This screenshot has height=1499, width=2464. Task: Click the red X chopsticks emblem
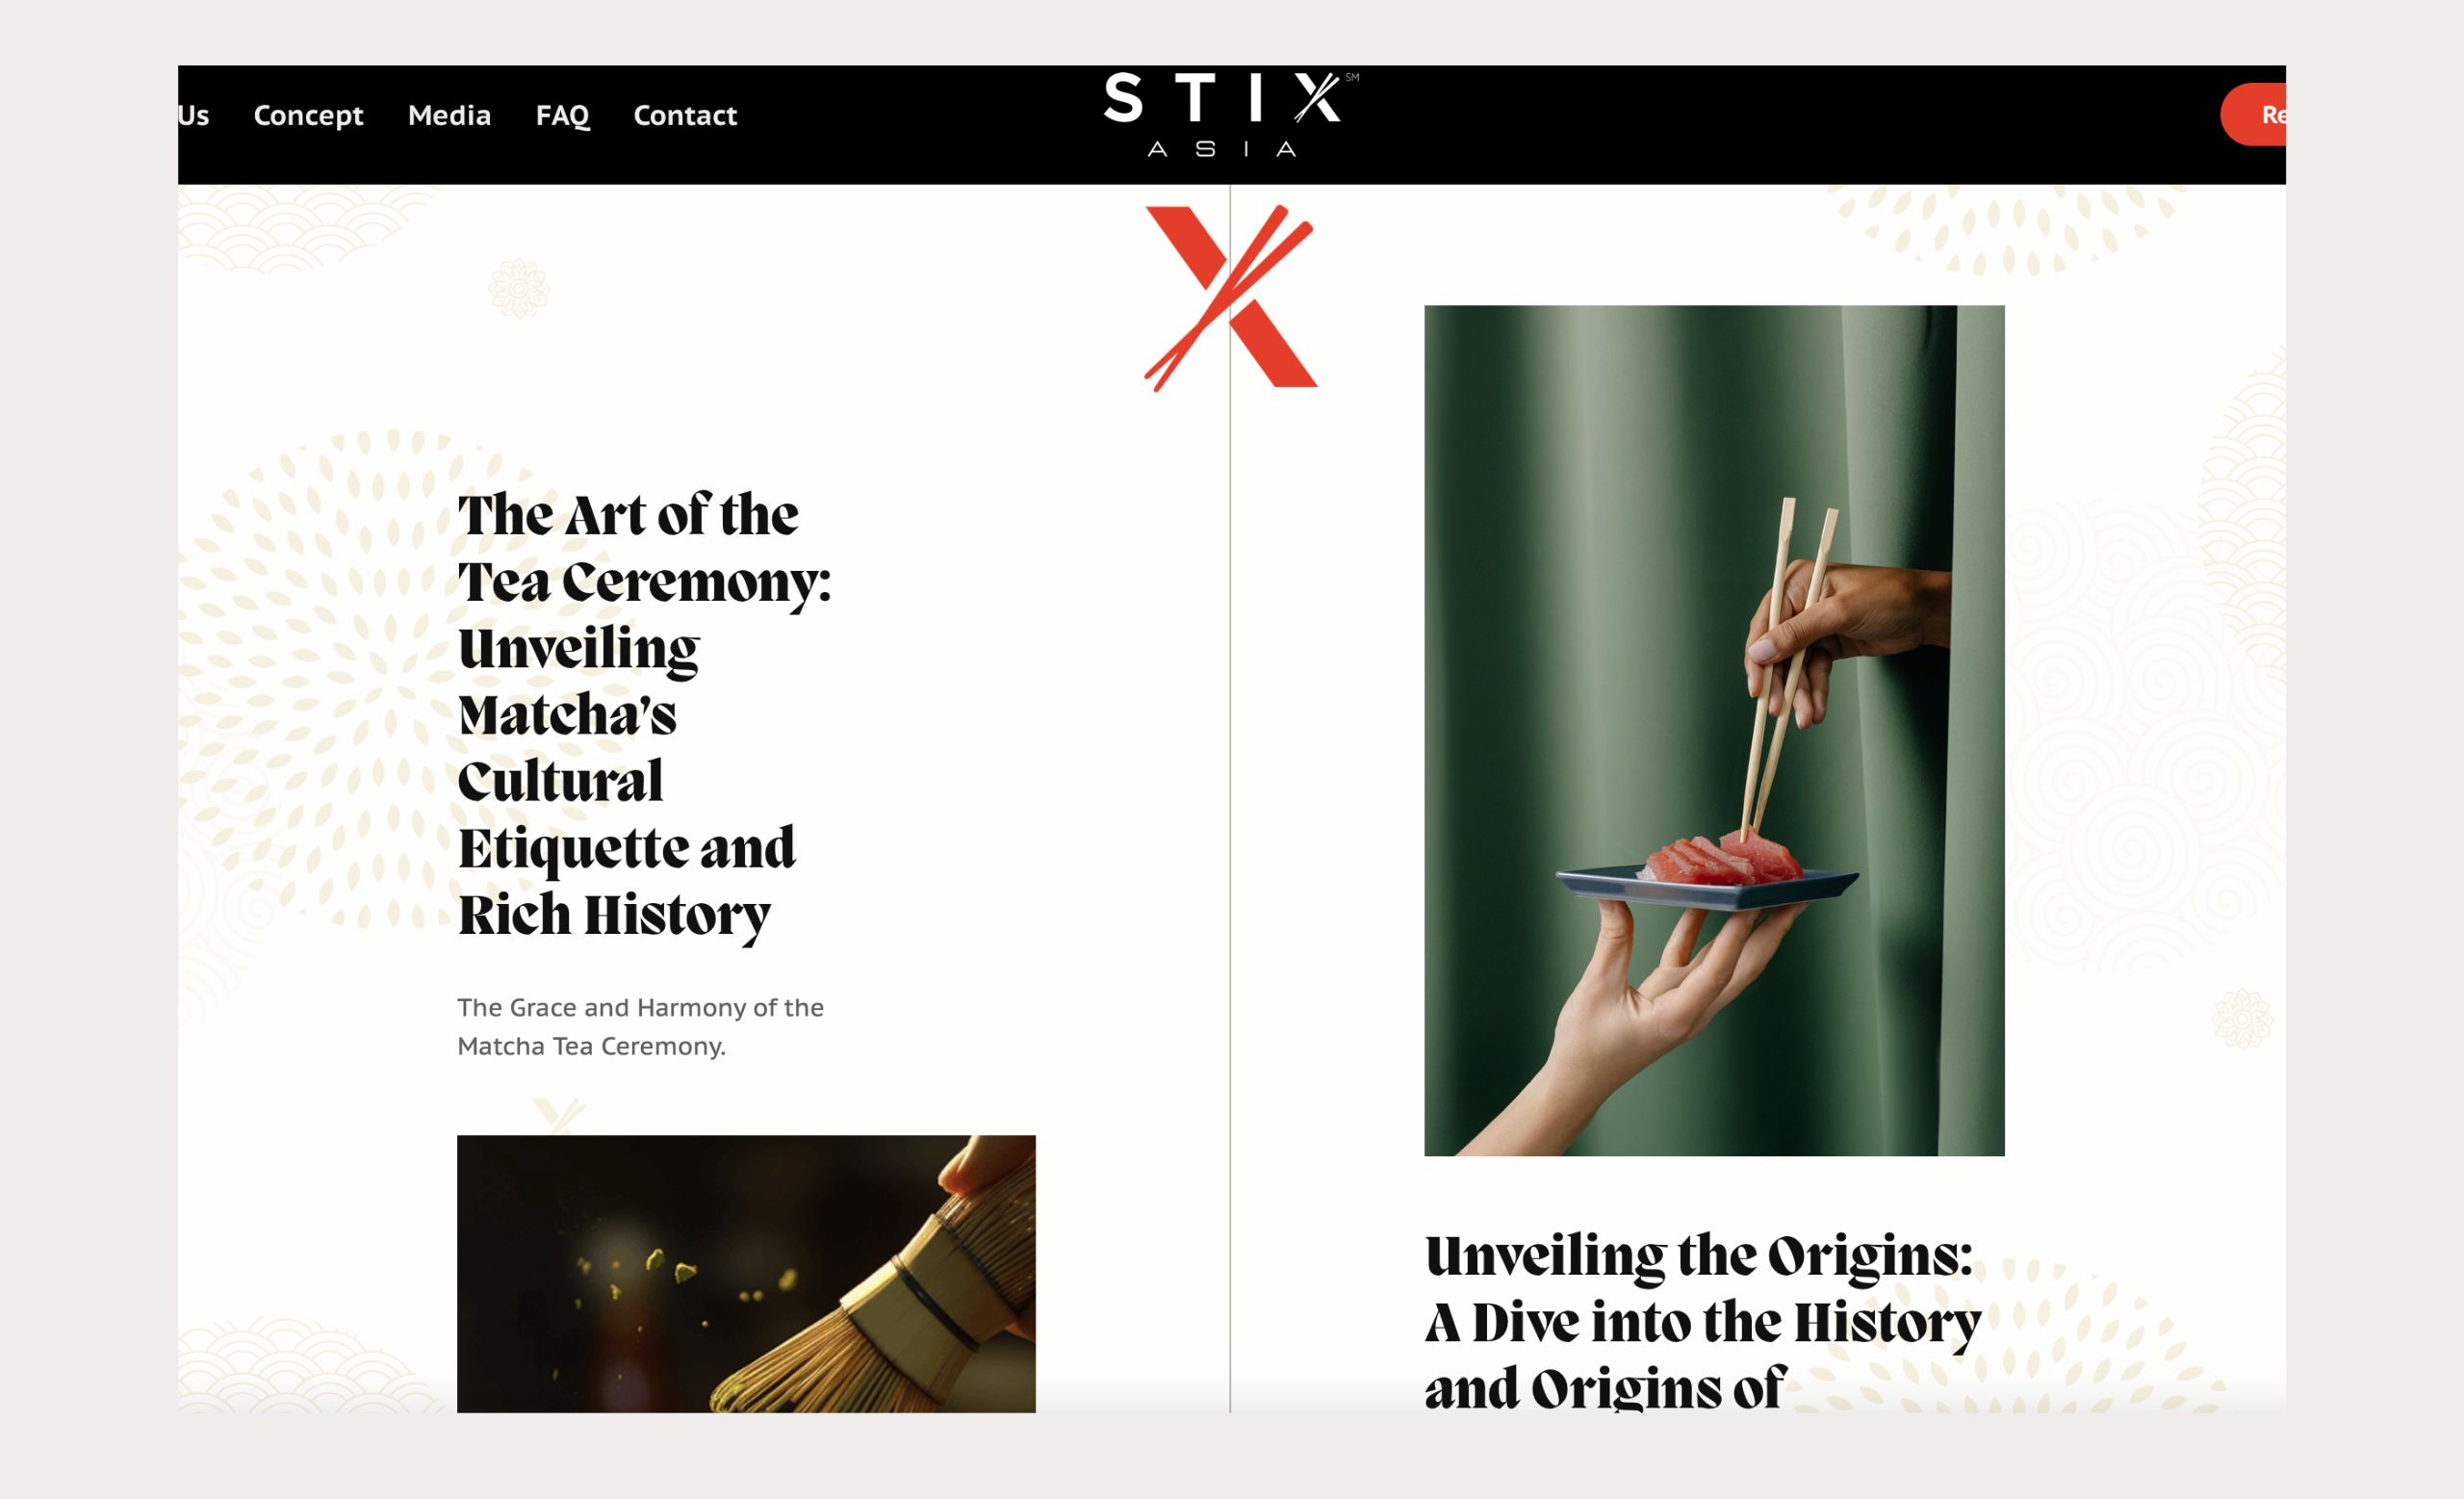click(x=1231, y=298)
